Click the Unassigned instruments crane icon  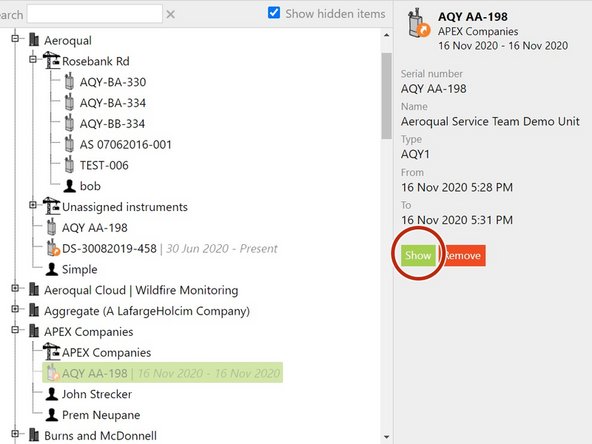[51, 206]
